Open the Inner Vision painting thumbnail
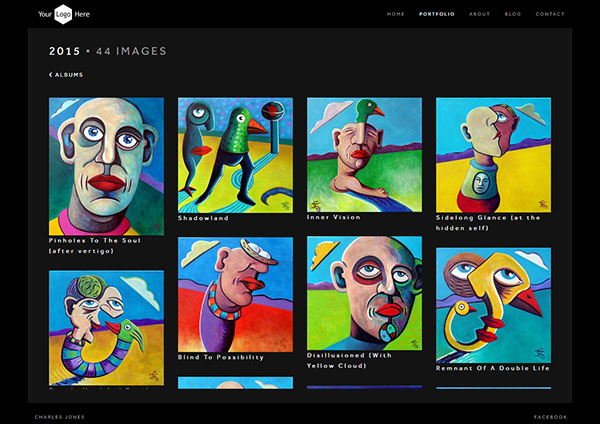600x424 pixels. tap(364, 154)
